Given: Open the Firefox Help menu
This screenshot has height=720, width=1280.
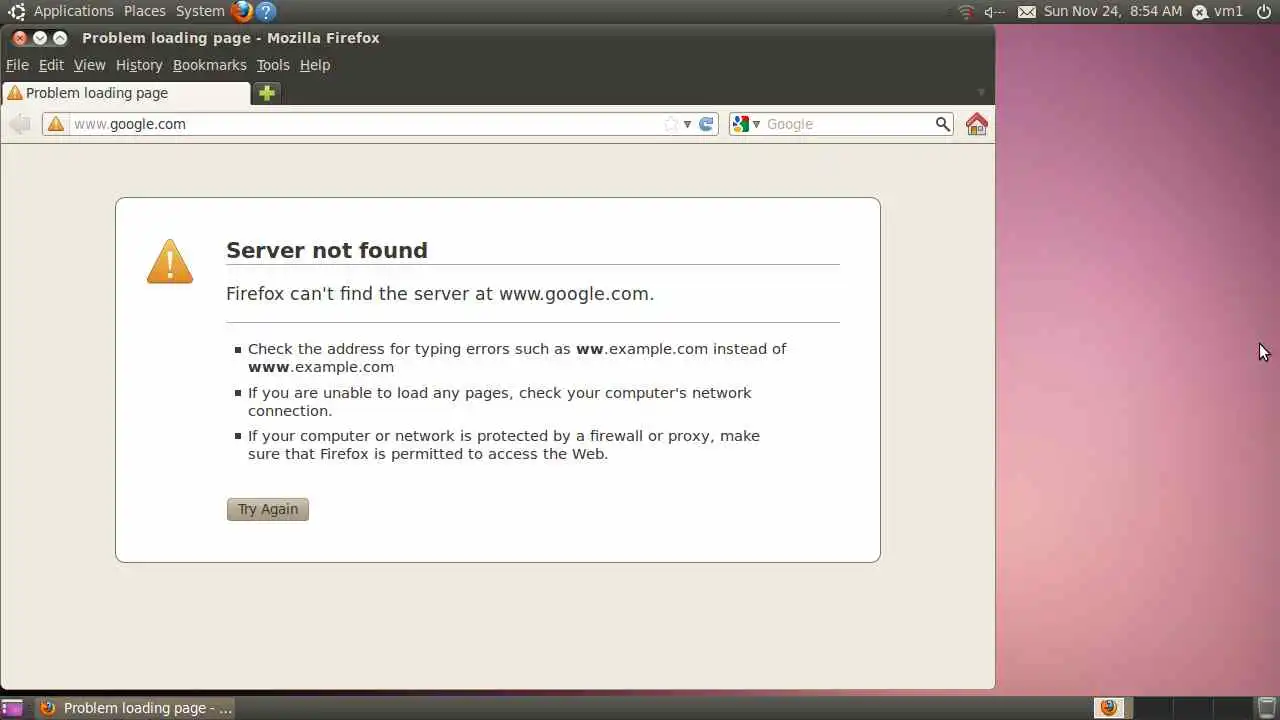Looking at the screenshot, I should pos(315,65).
